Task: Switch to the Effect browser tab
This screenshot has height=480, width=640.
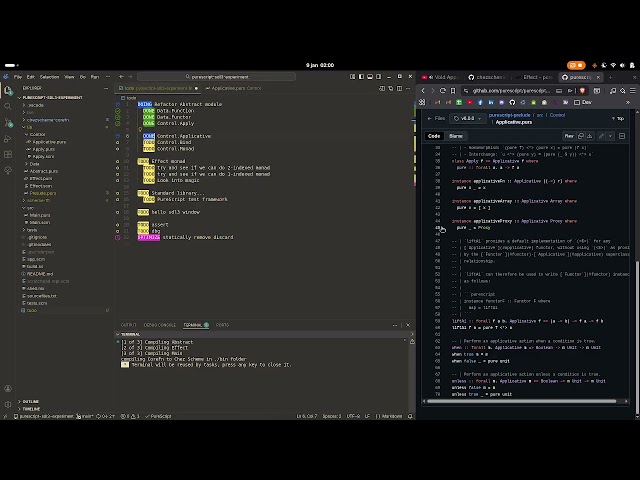Action: pos(535,77)
